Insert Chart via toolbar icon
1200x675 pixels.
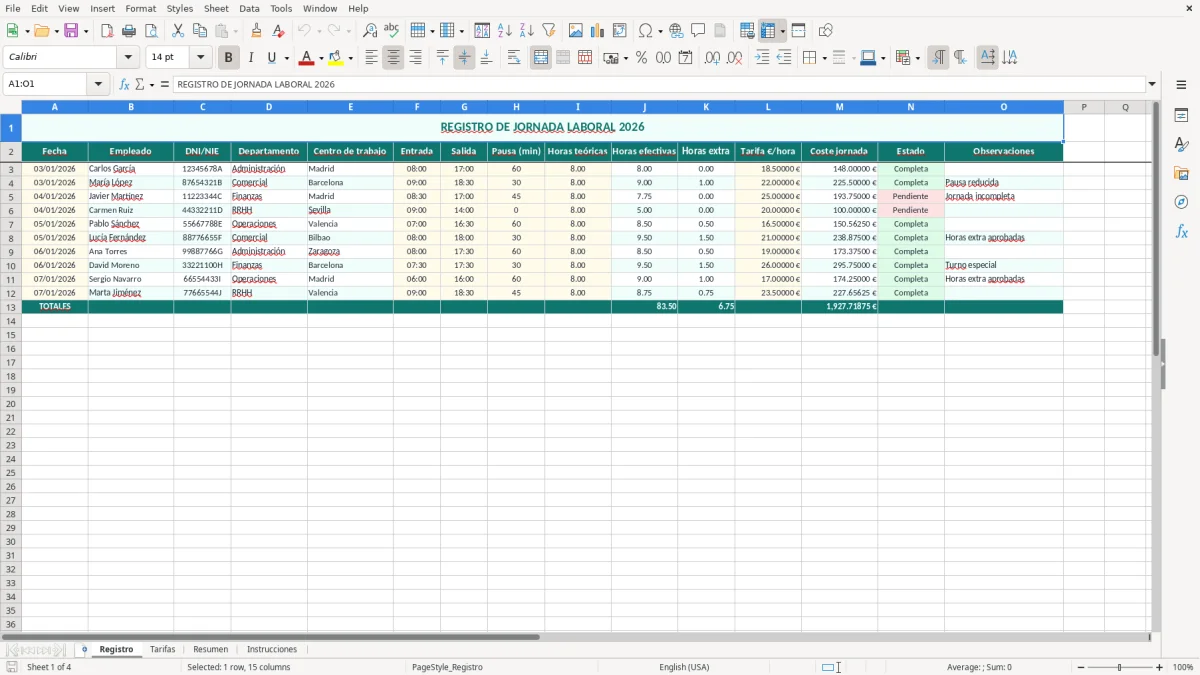598,31
